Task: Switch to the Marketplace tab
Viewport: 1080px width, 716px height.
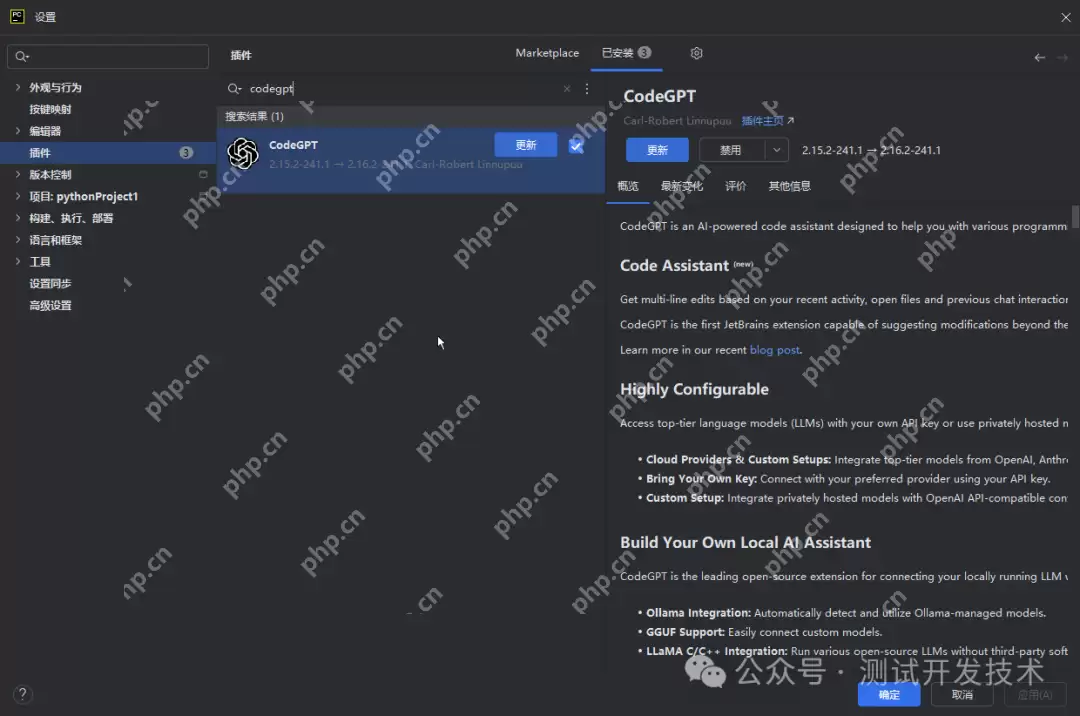Action: point(547,53)
